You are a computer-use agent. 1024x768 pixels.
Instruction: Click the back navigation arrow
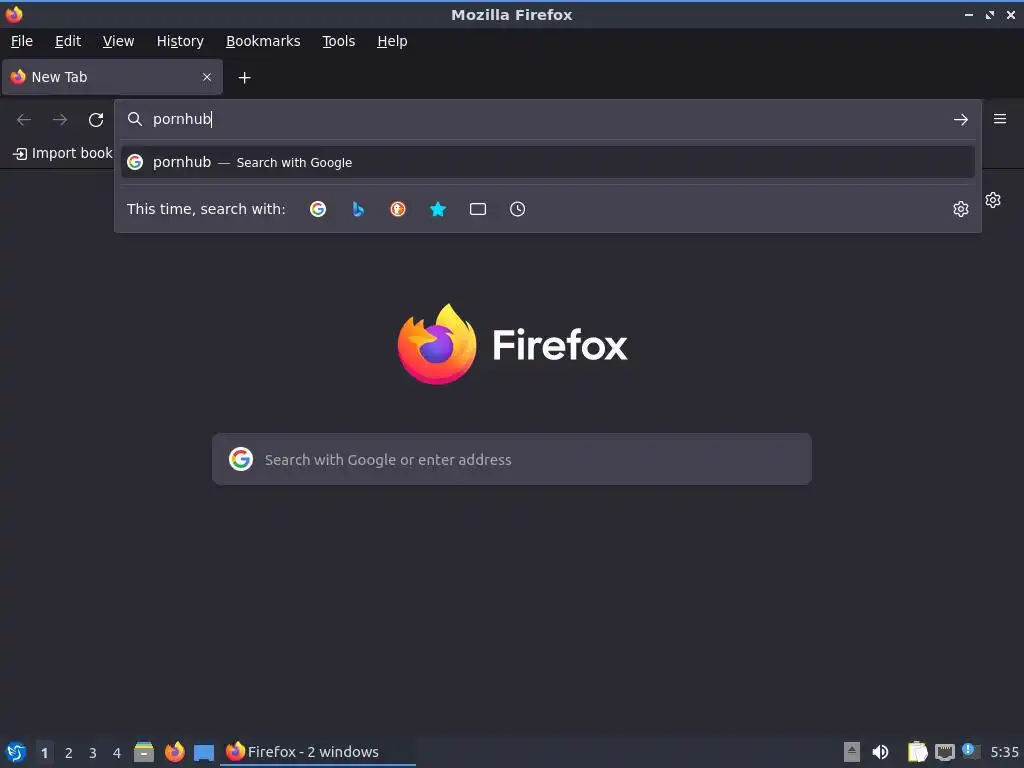coord(24,120)
